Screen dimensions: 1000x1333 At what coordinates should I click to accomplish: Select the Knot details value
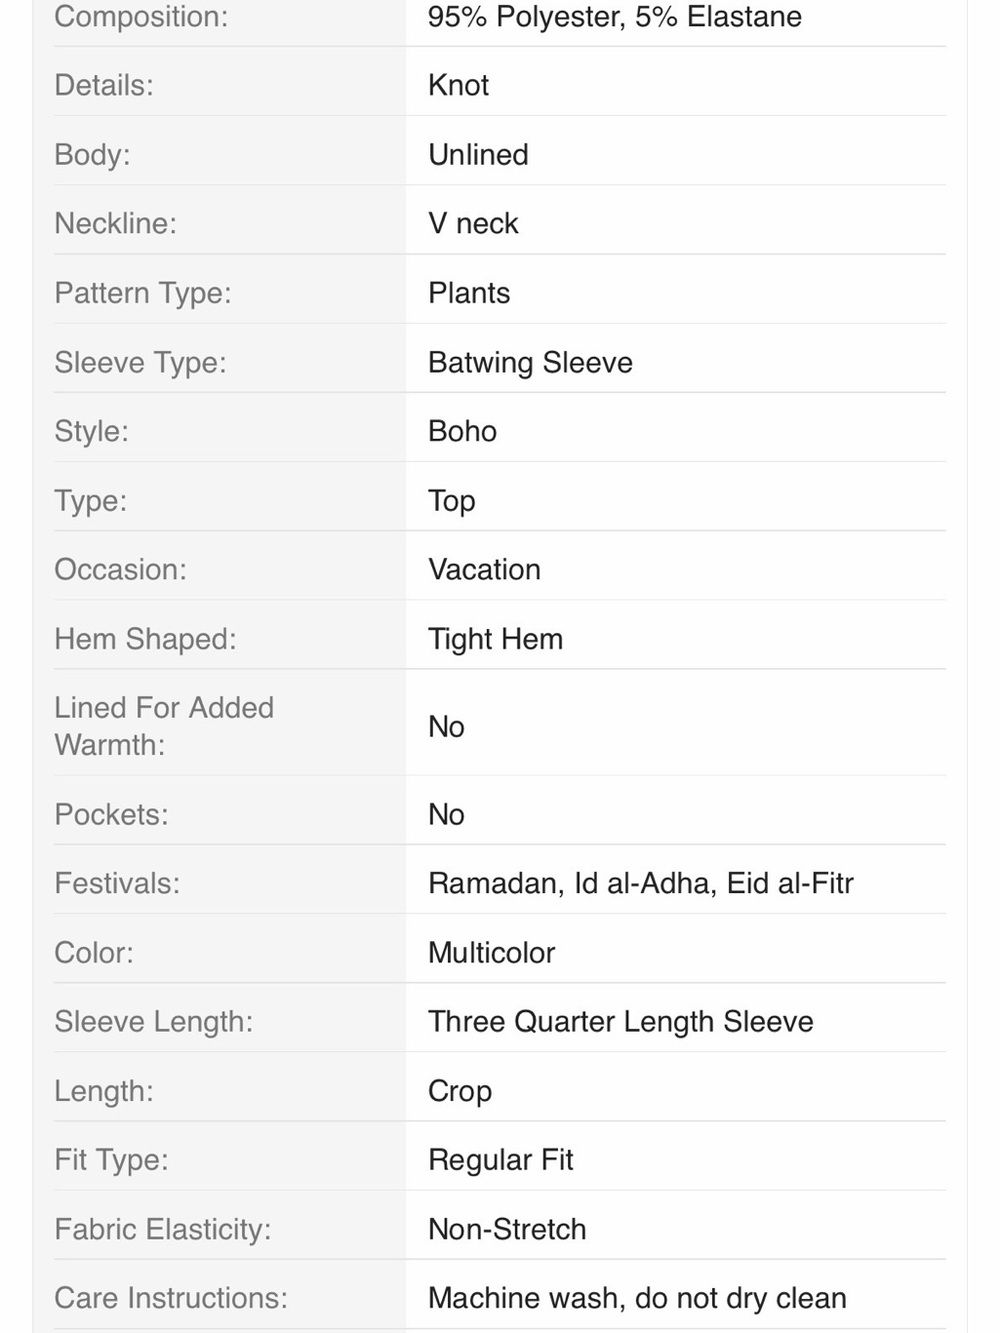click(x=458, y=85)
